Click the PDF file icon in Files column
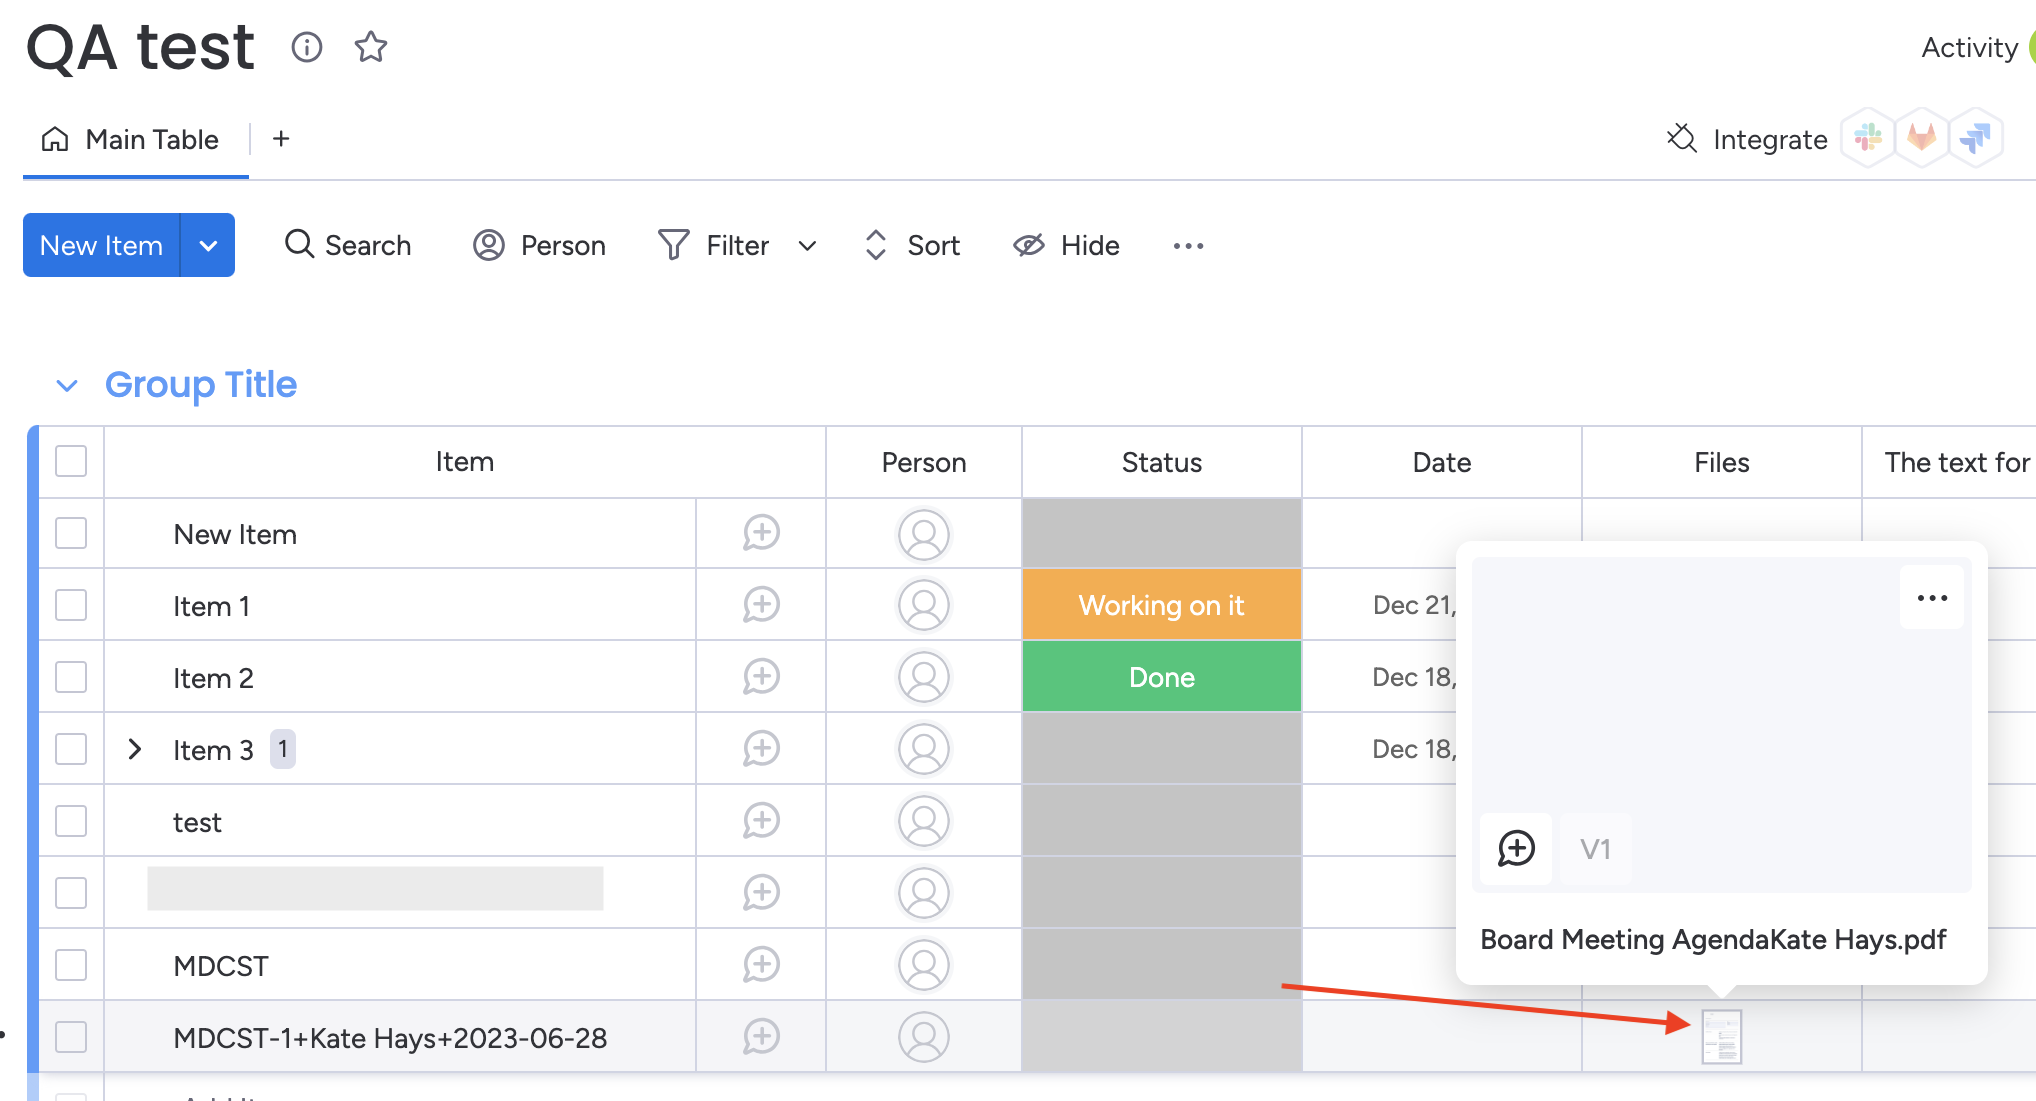The image size is (2036, 1101). 1721,1037
